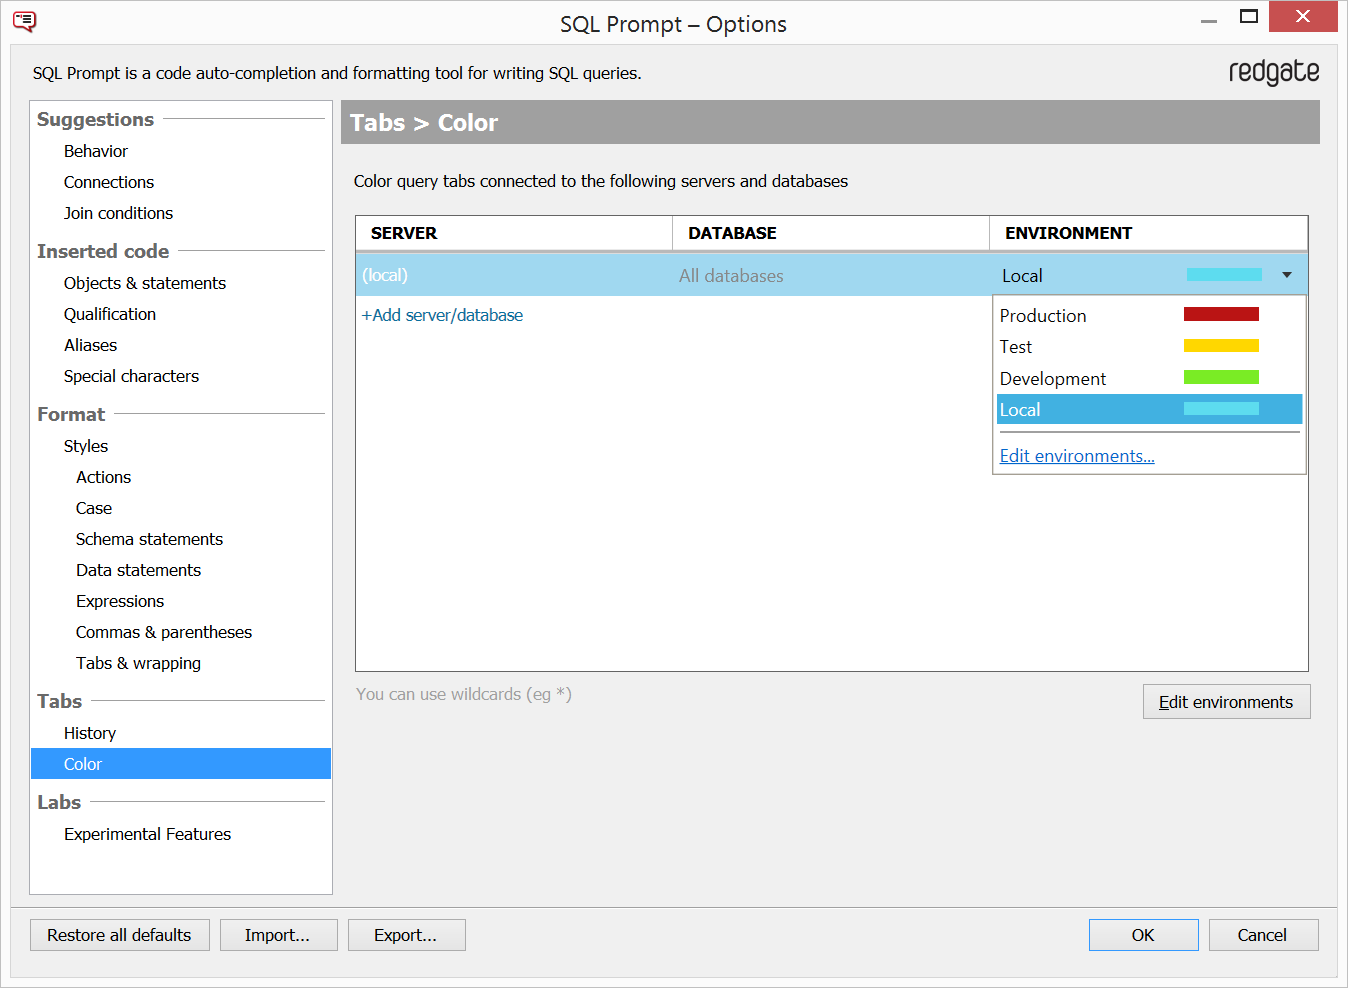
Task: Click the red Production color swatch
Action: 1220,315
